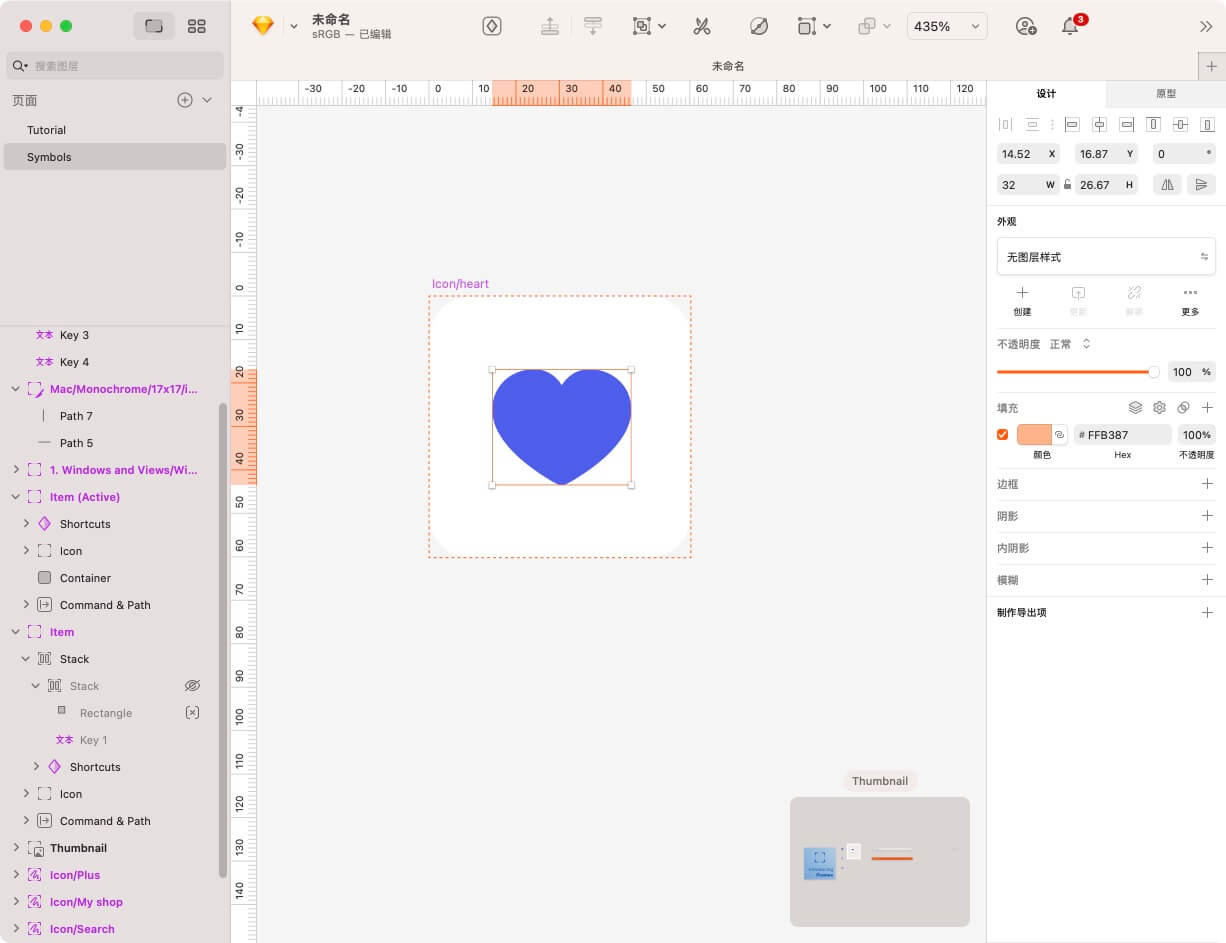This screenshot has width=1226, height=943.
Task: Select the Tutorial page
Action: 47,130
